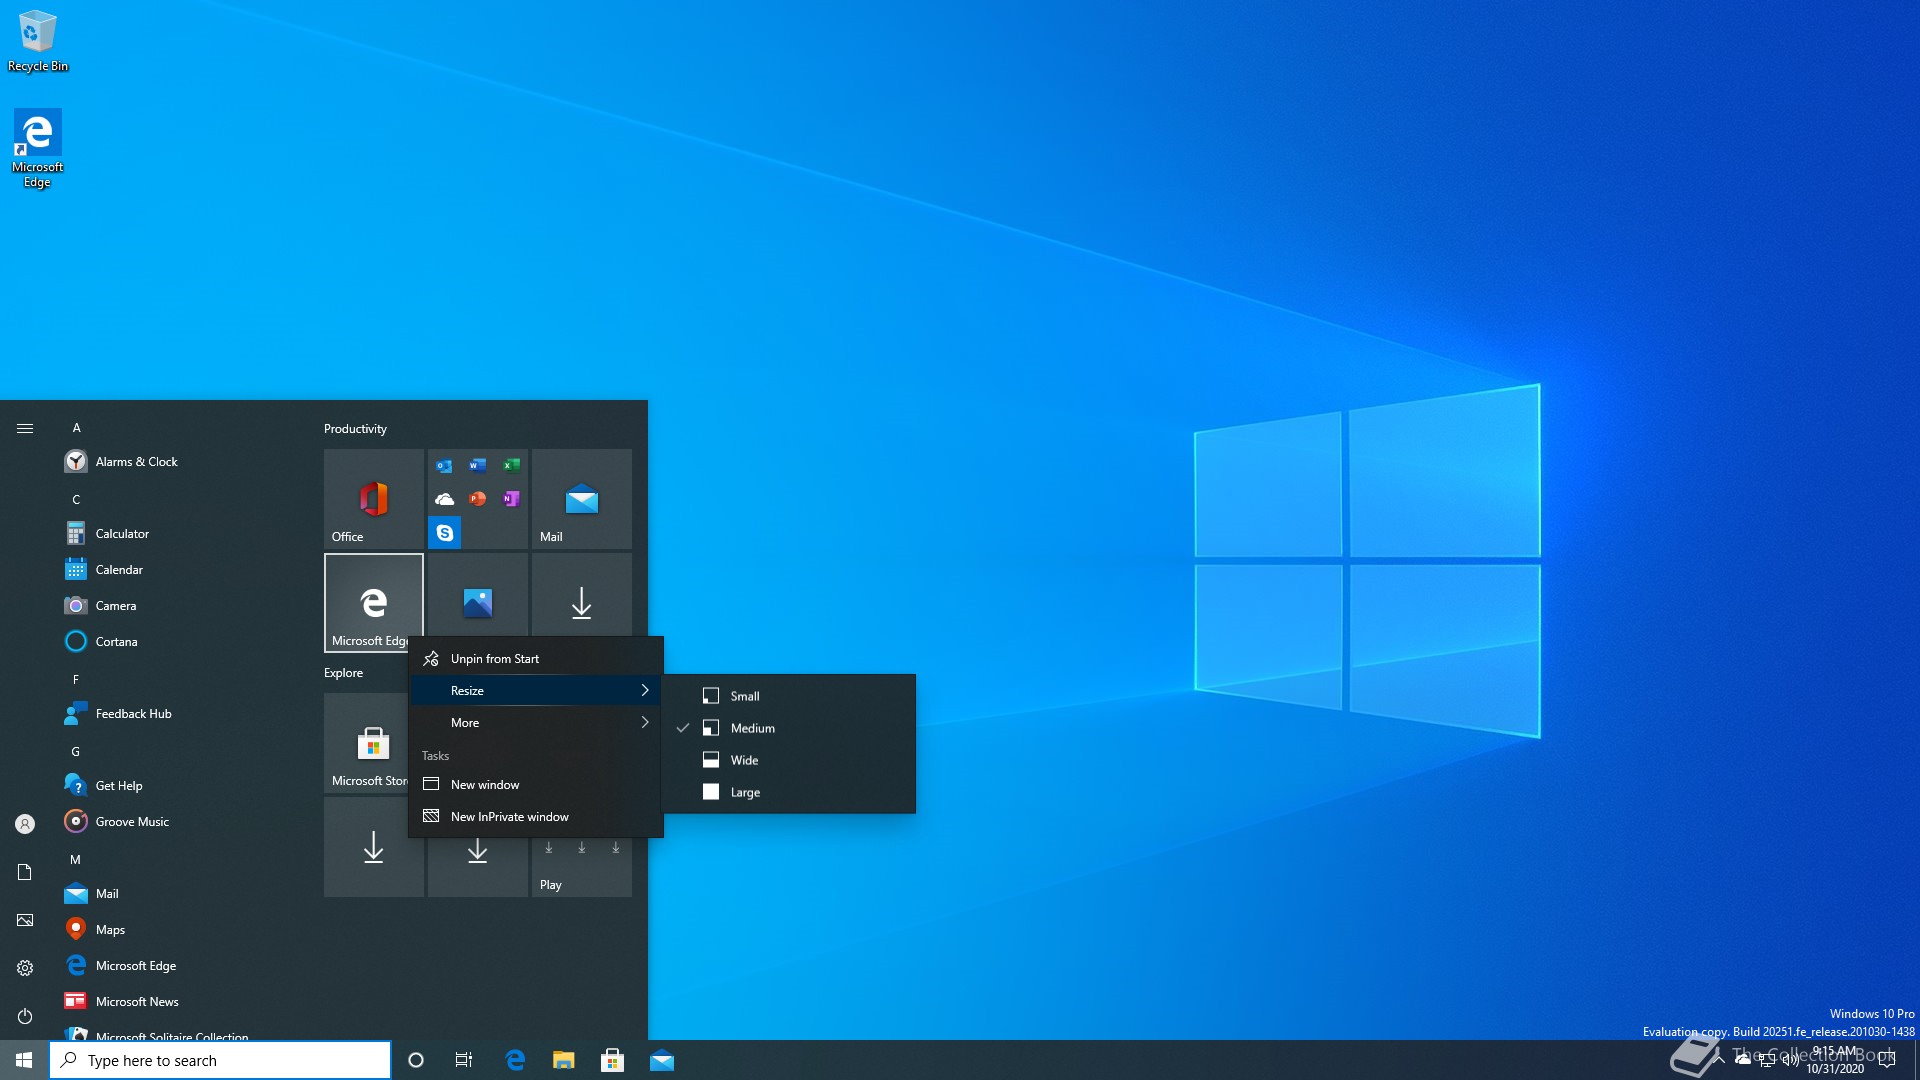
Task: Launch the Word mini tile
Action: [x=478, y=466]
